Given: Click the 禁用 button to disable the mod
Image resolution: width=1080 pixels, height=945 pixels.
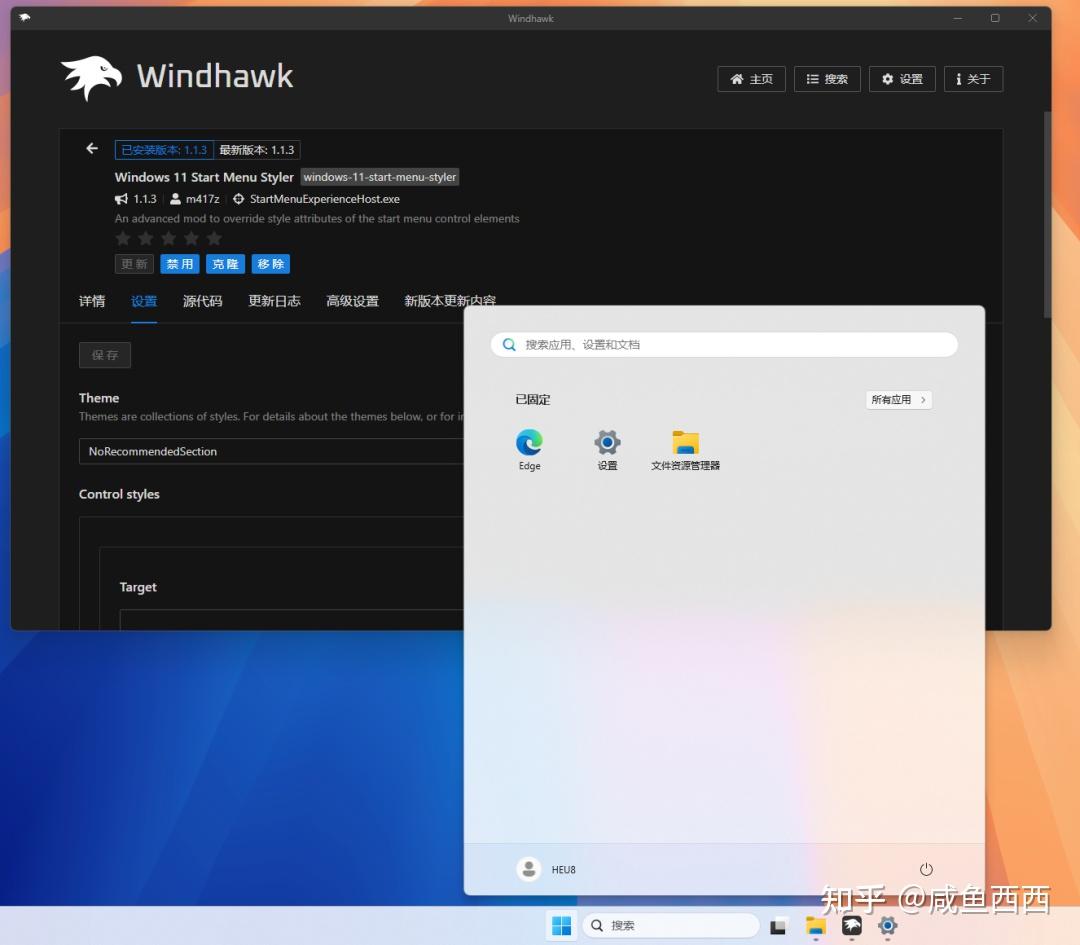Looking at the screenshot, I should (179, 263).
